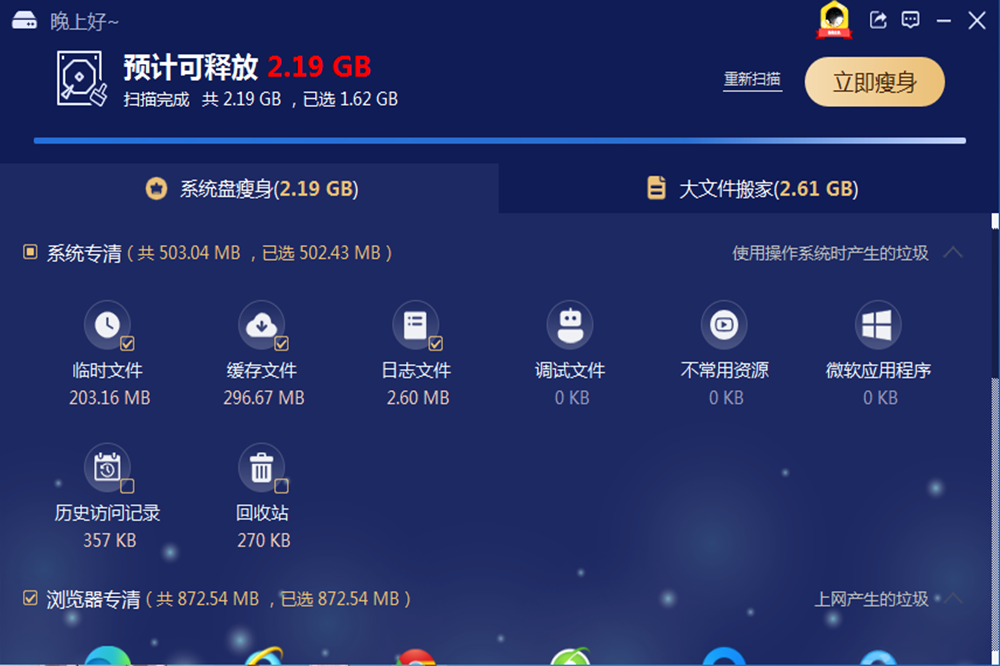Click the 历史访问记录 calendar icon
Viewport: 1000px width, 666px height.
click(x=107, y=467)
